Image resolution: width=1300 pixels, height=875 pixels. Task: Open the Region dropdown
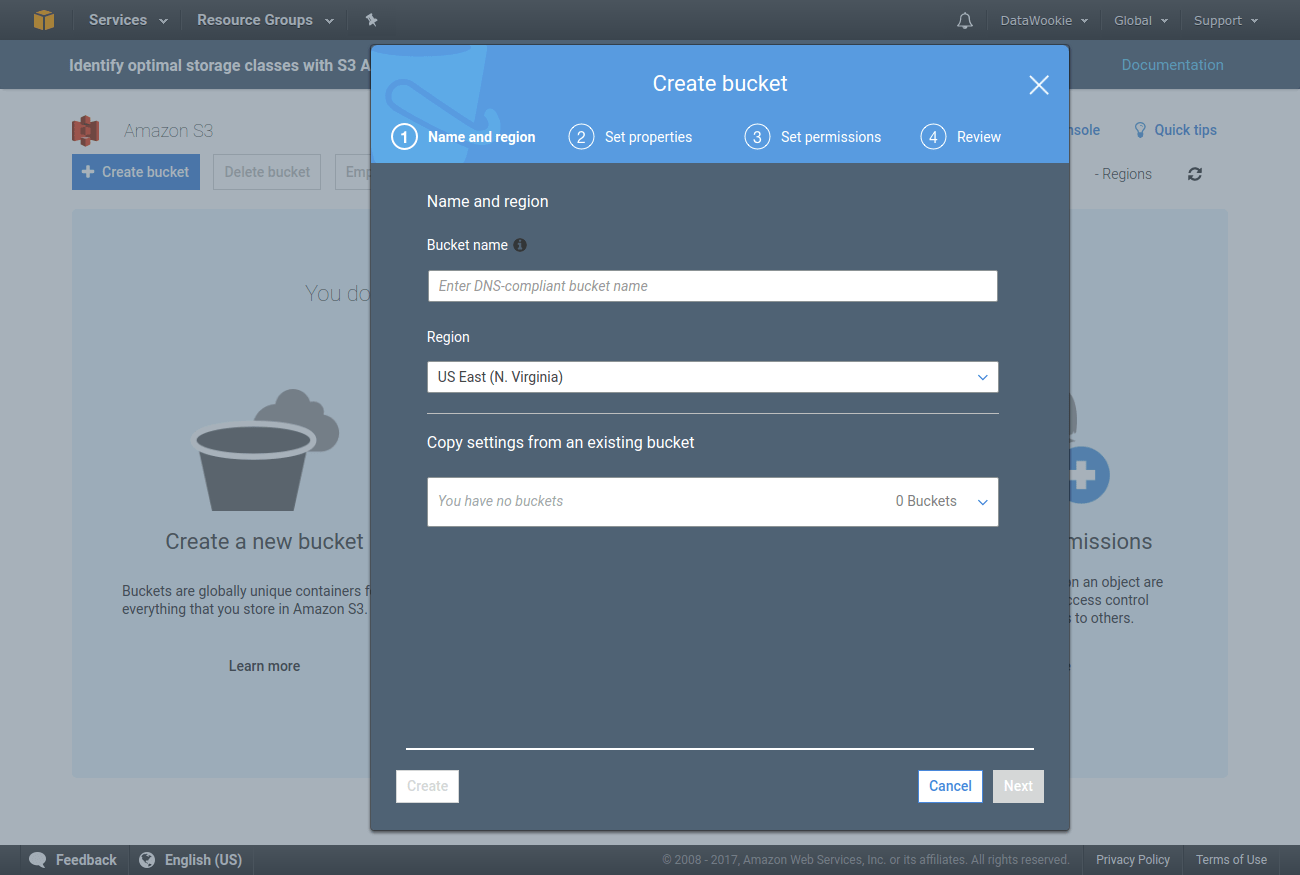point(712,377)
